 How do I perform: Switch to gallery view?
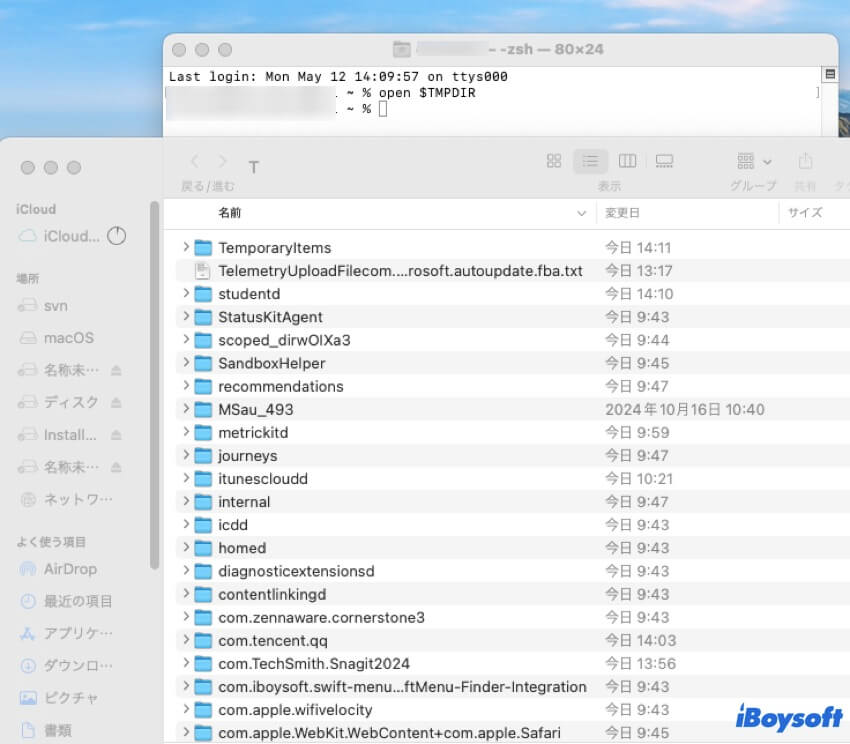664,161
